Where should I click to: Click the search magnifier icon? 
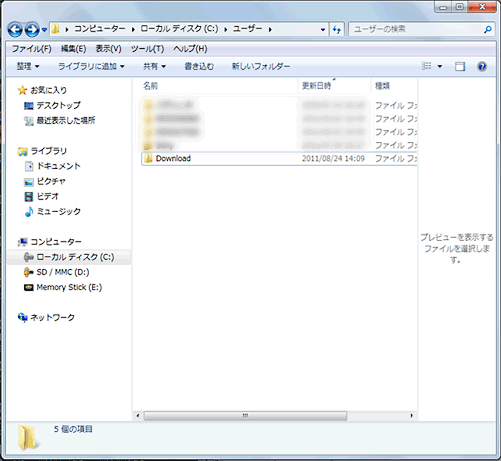click(x=488, y=30)
